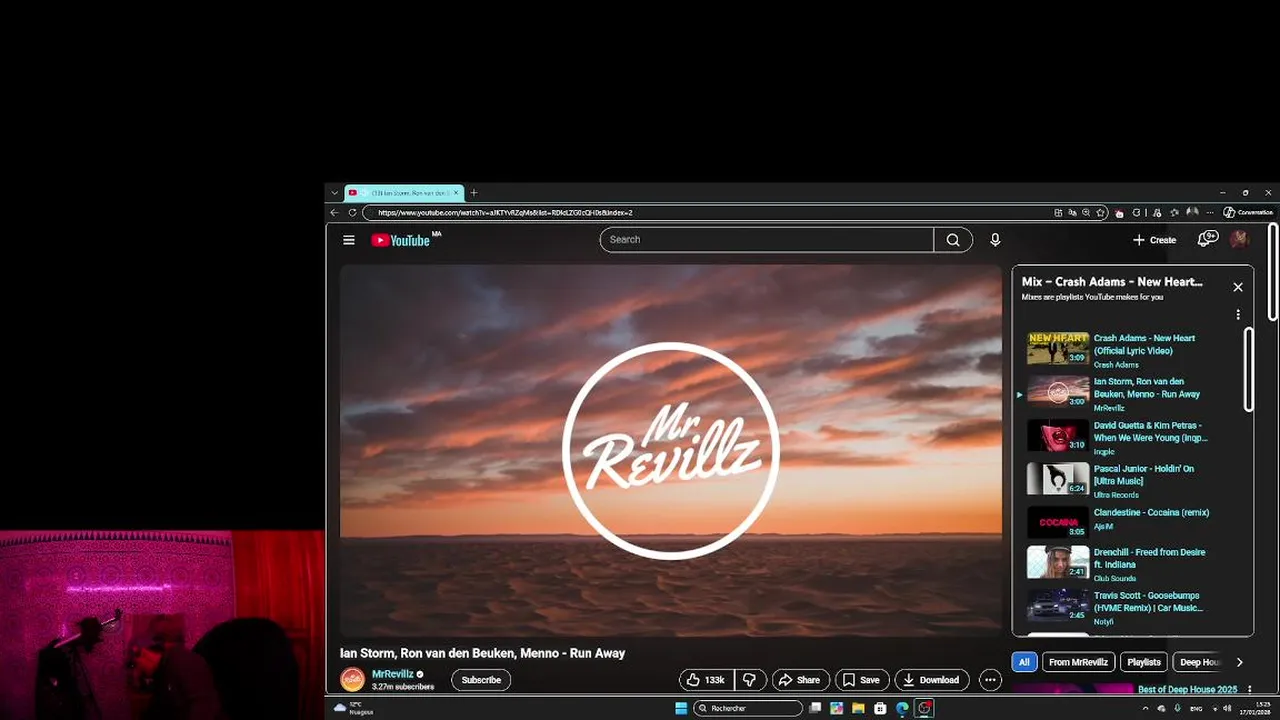
Task: Open the weather widget on taskbar
Action: [x=353, y=708]
